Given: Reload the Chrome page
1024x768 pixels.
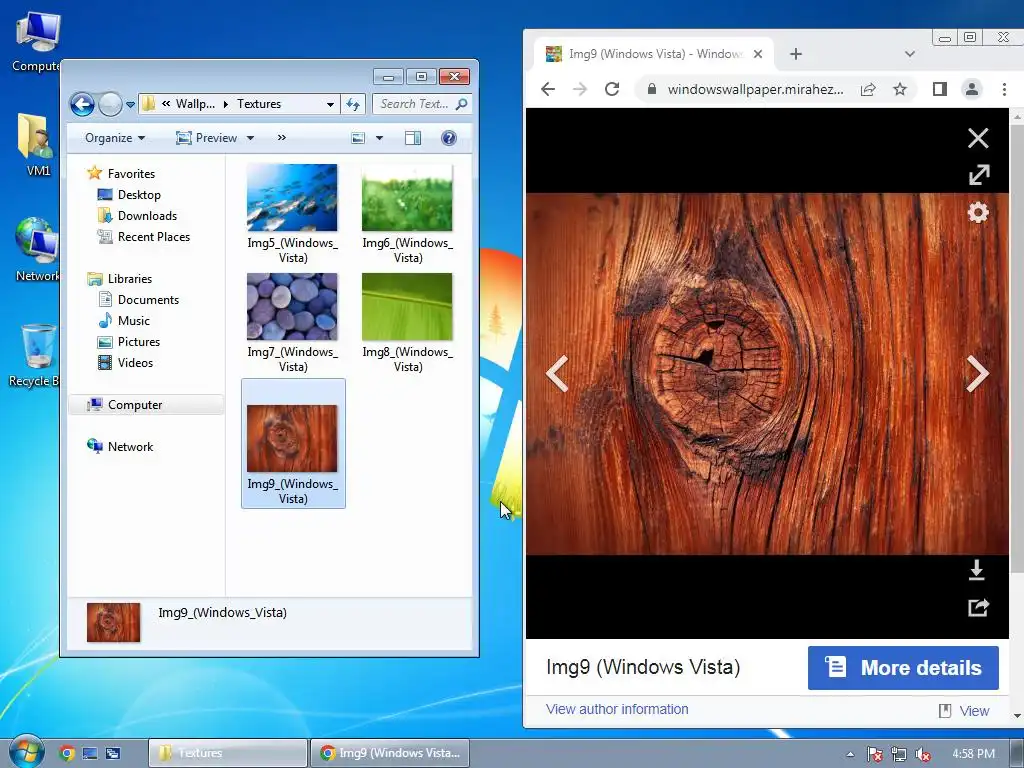Looking at the screenshot, I should 611,89.
